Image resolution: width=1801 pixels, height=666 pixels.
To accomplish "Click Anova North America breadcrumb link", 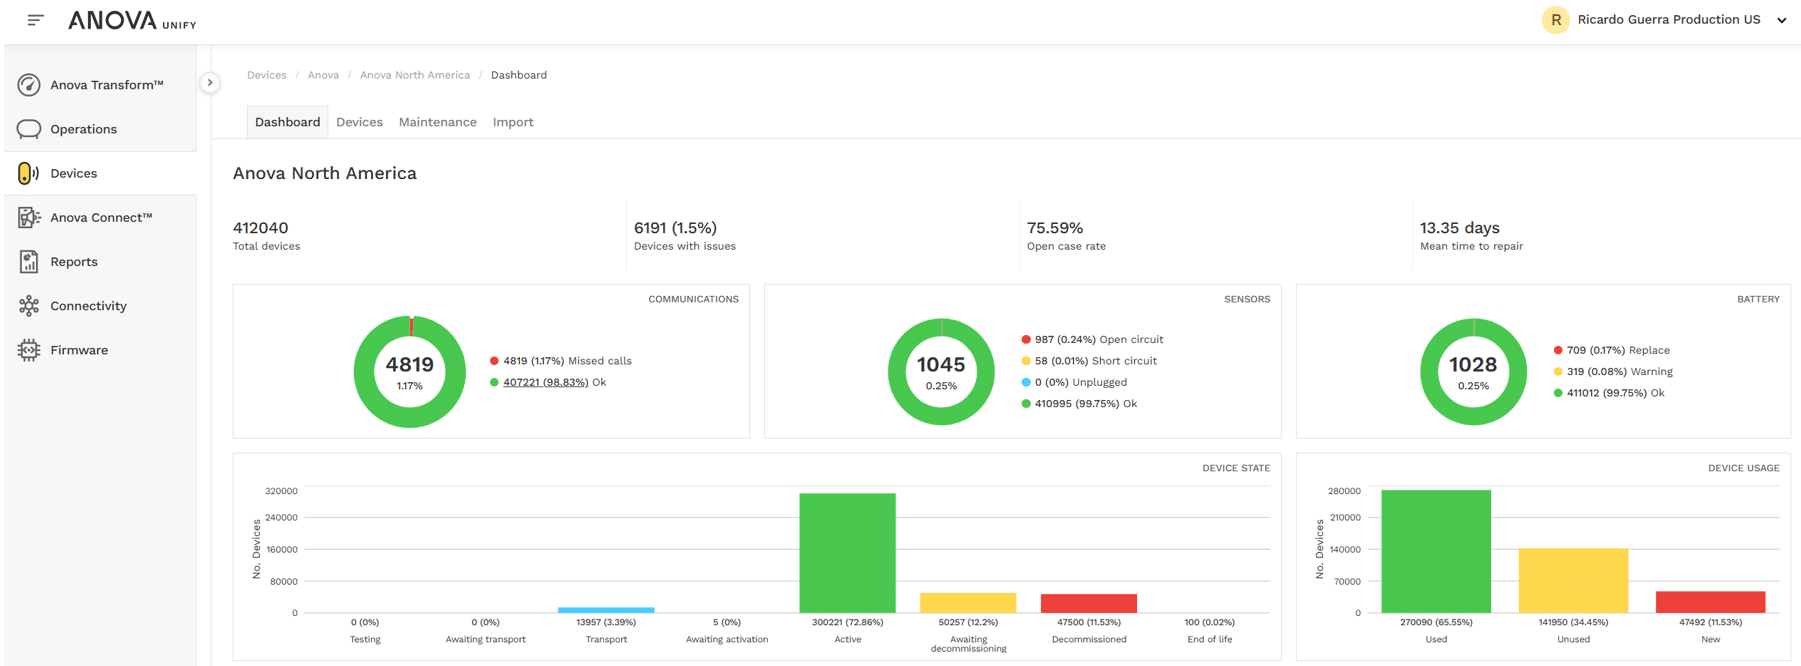I will (415, 75).
